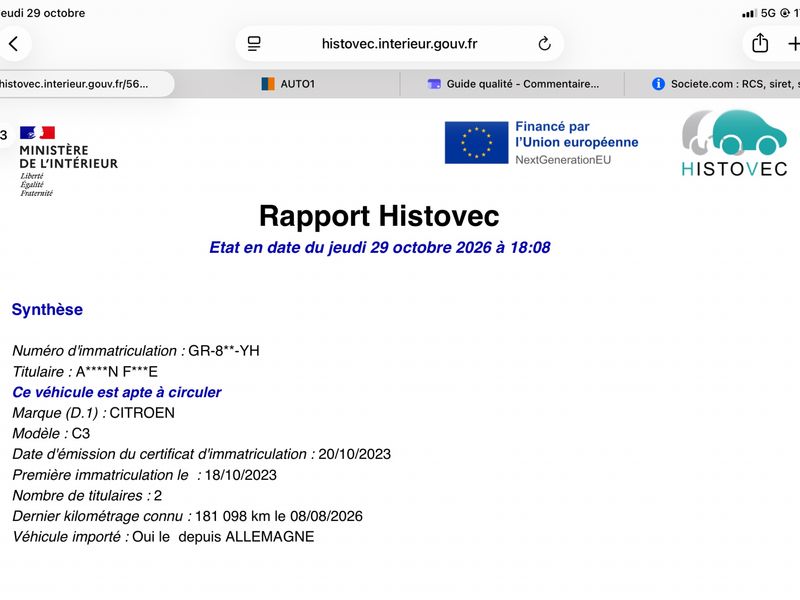
Task: Click certificate issue date 20/10/2023
Action: 355,454
